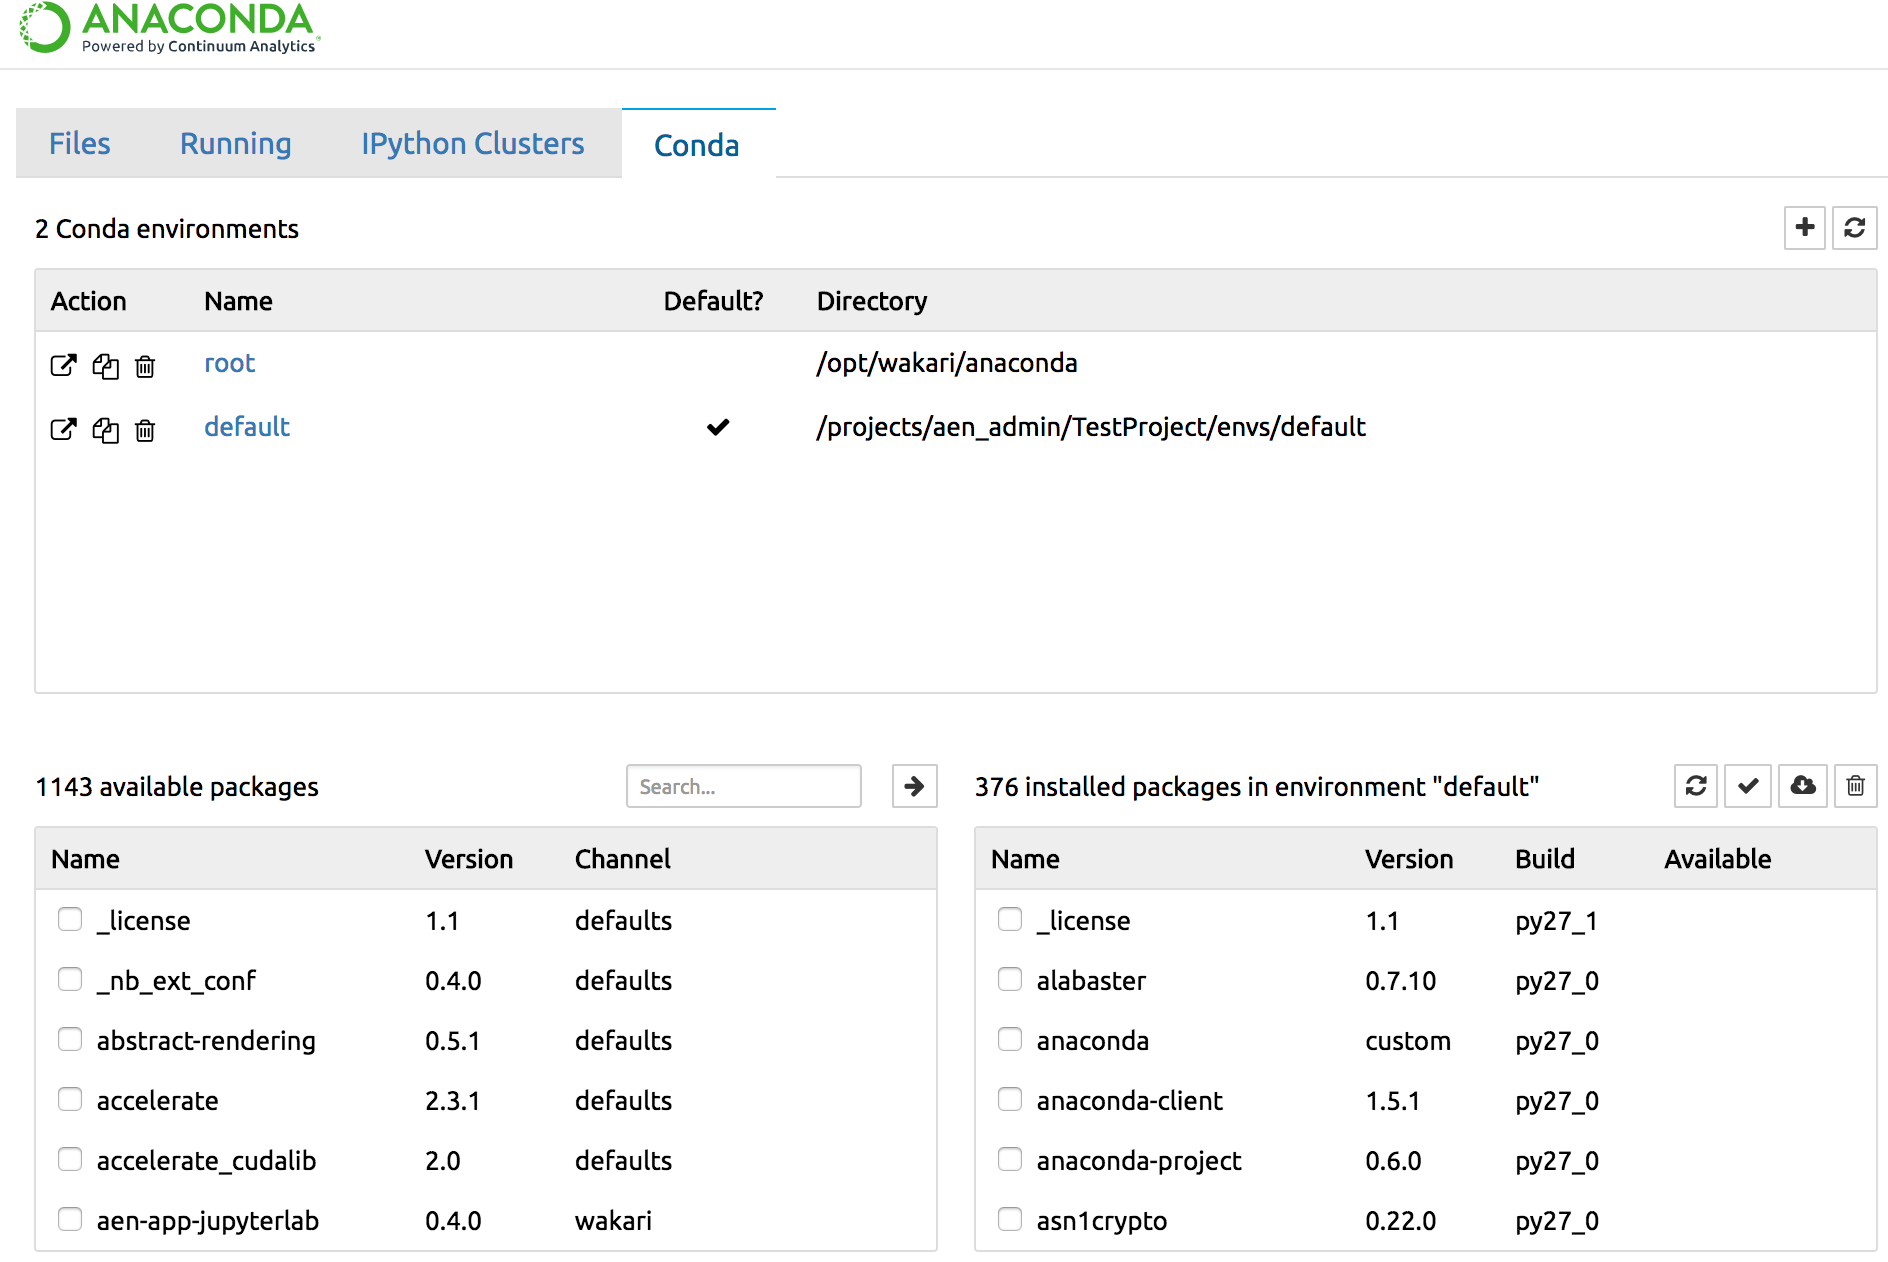Refresh the Conda environments list
The image size is (1888, 1262).
[1854, 228]
